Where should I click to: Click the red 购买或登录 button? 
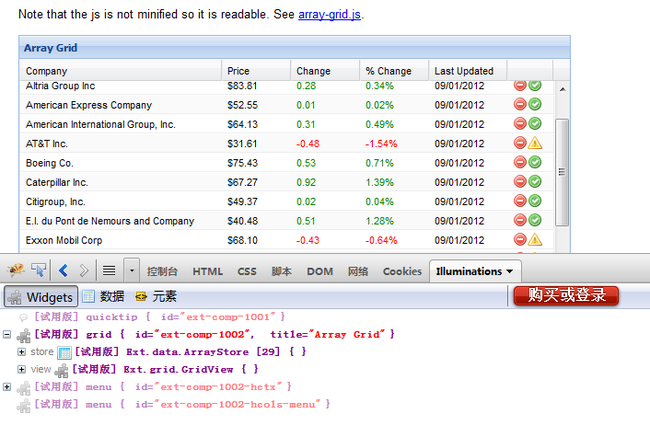566,296
